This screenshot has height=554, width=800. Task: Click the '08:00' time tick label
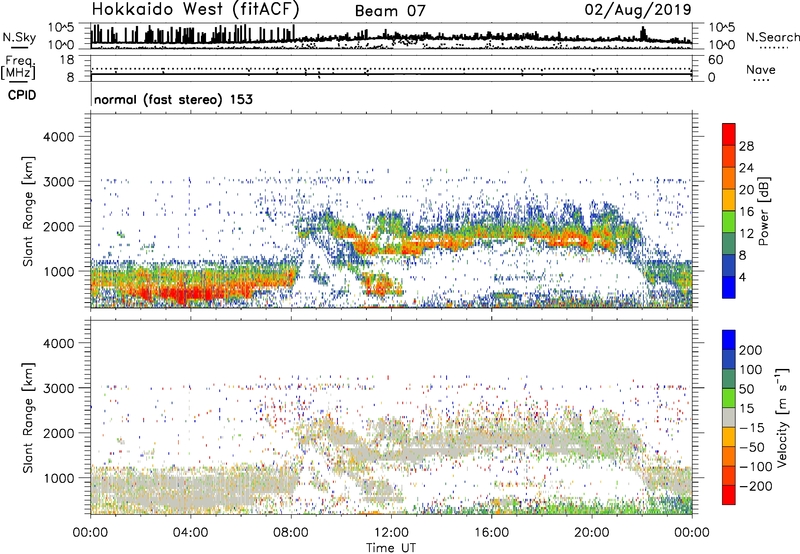click(291, 533)
